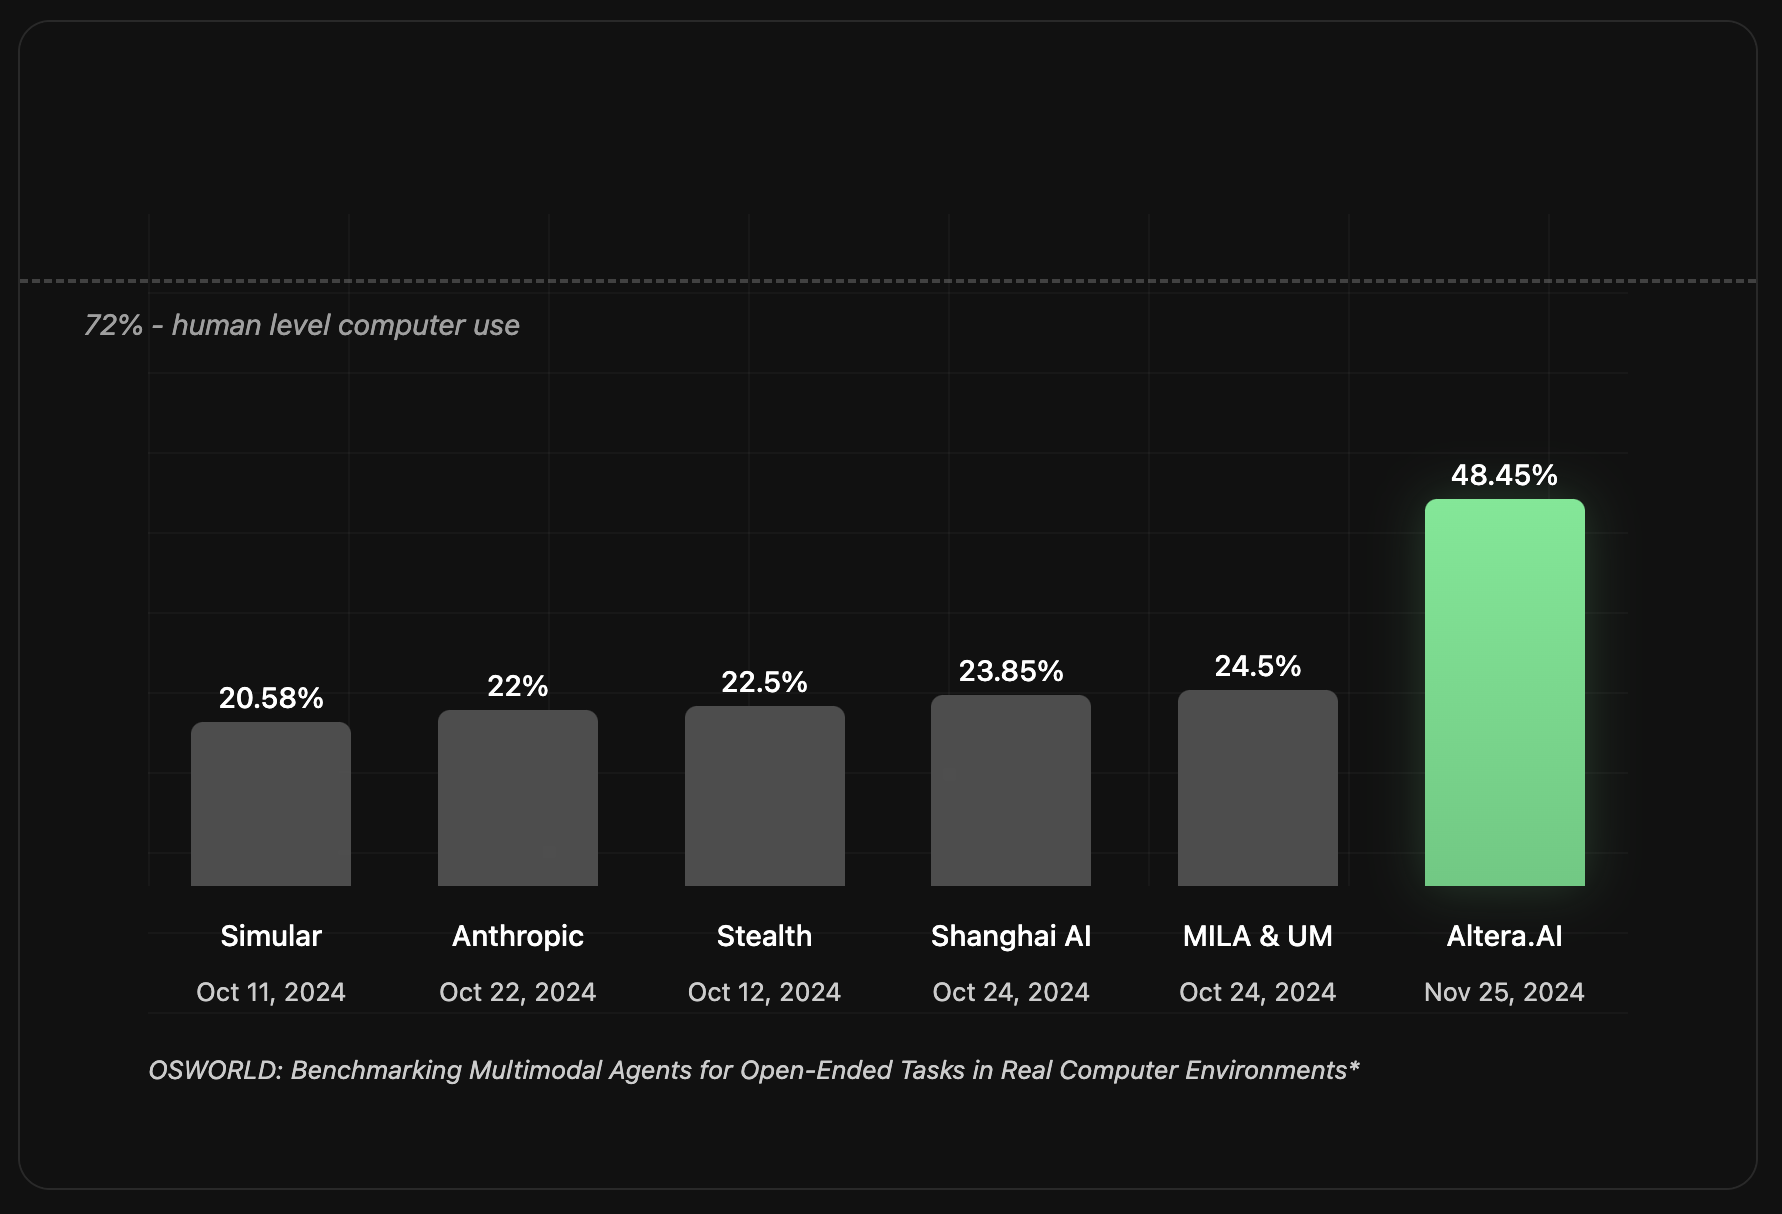1782x1214 pixels.
Task: Click the Stealth bar
Action: [x=765, y=796]
